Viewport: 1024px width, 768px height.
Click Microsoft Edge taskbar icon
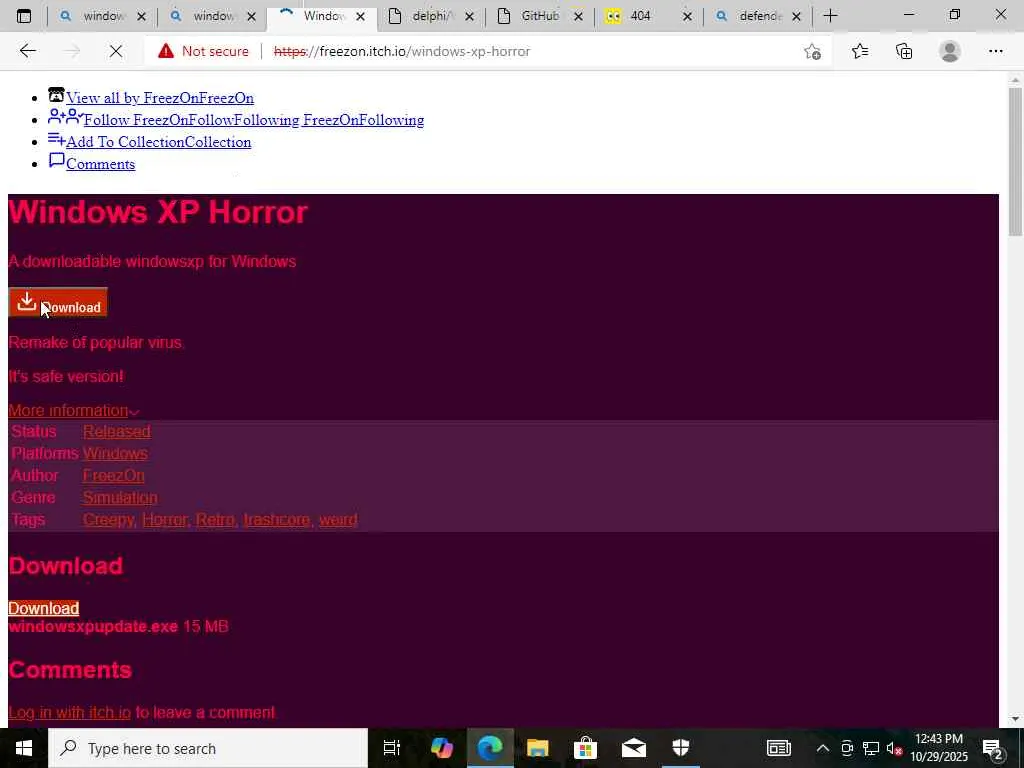(x=490, y=748)
